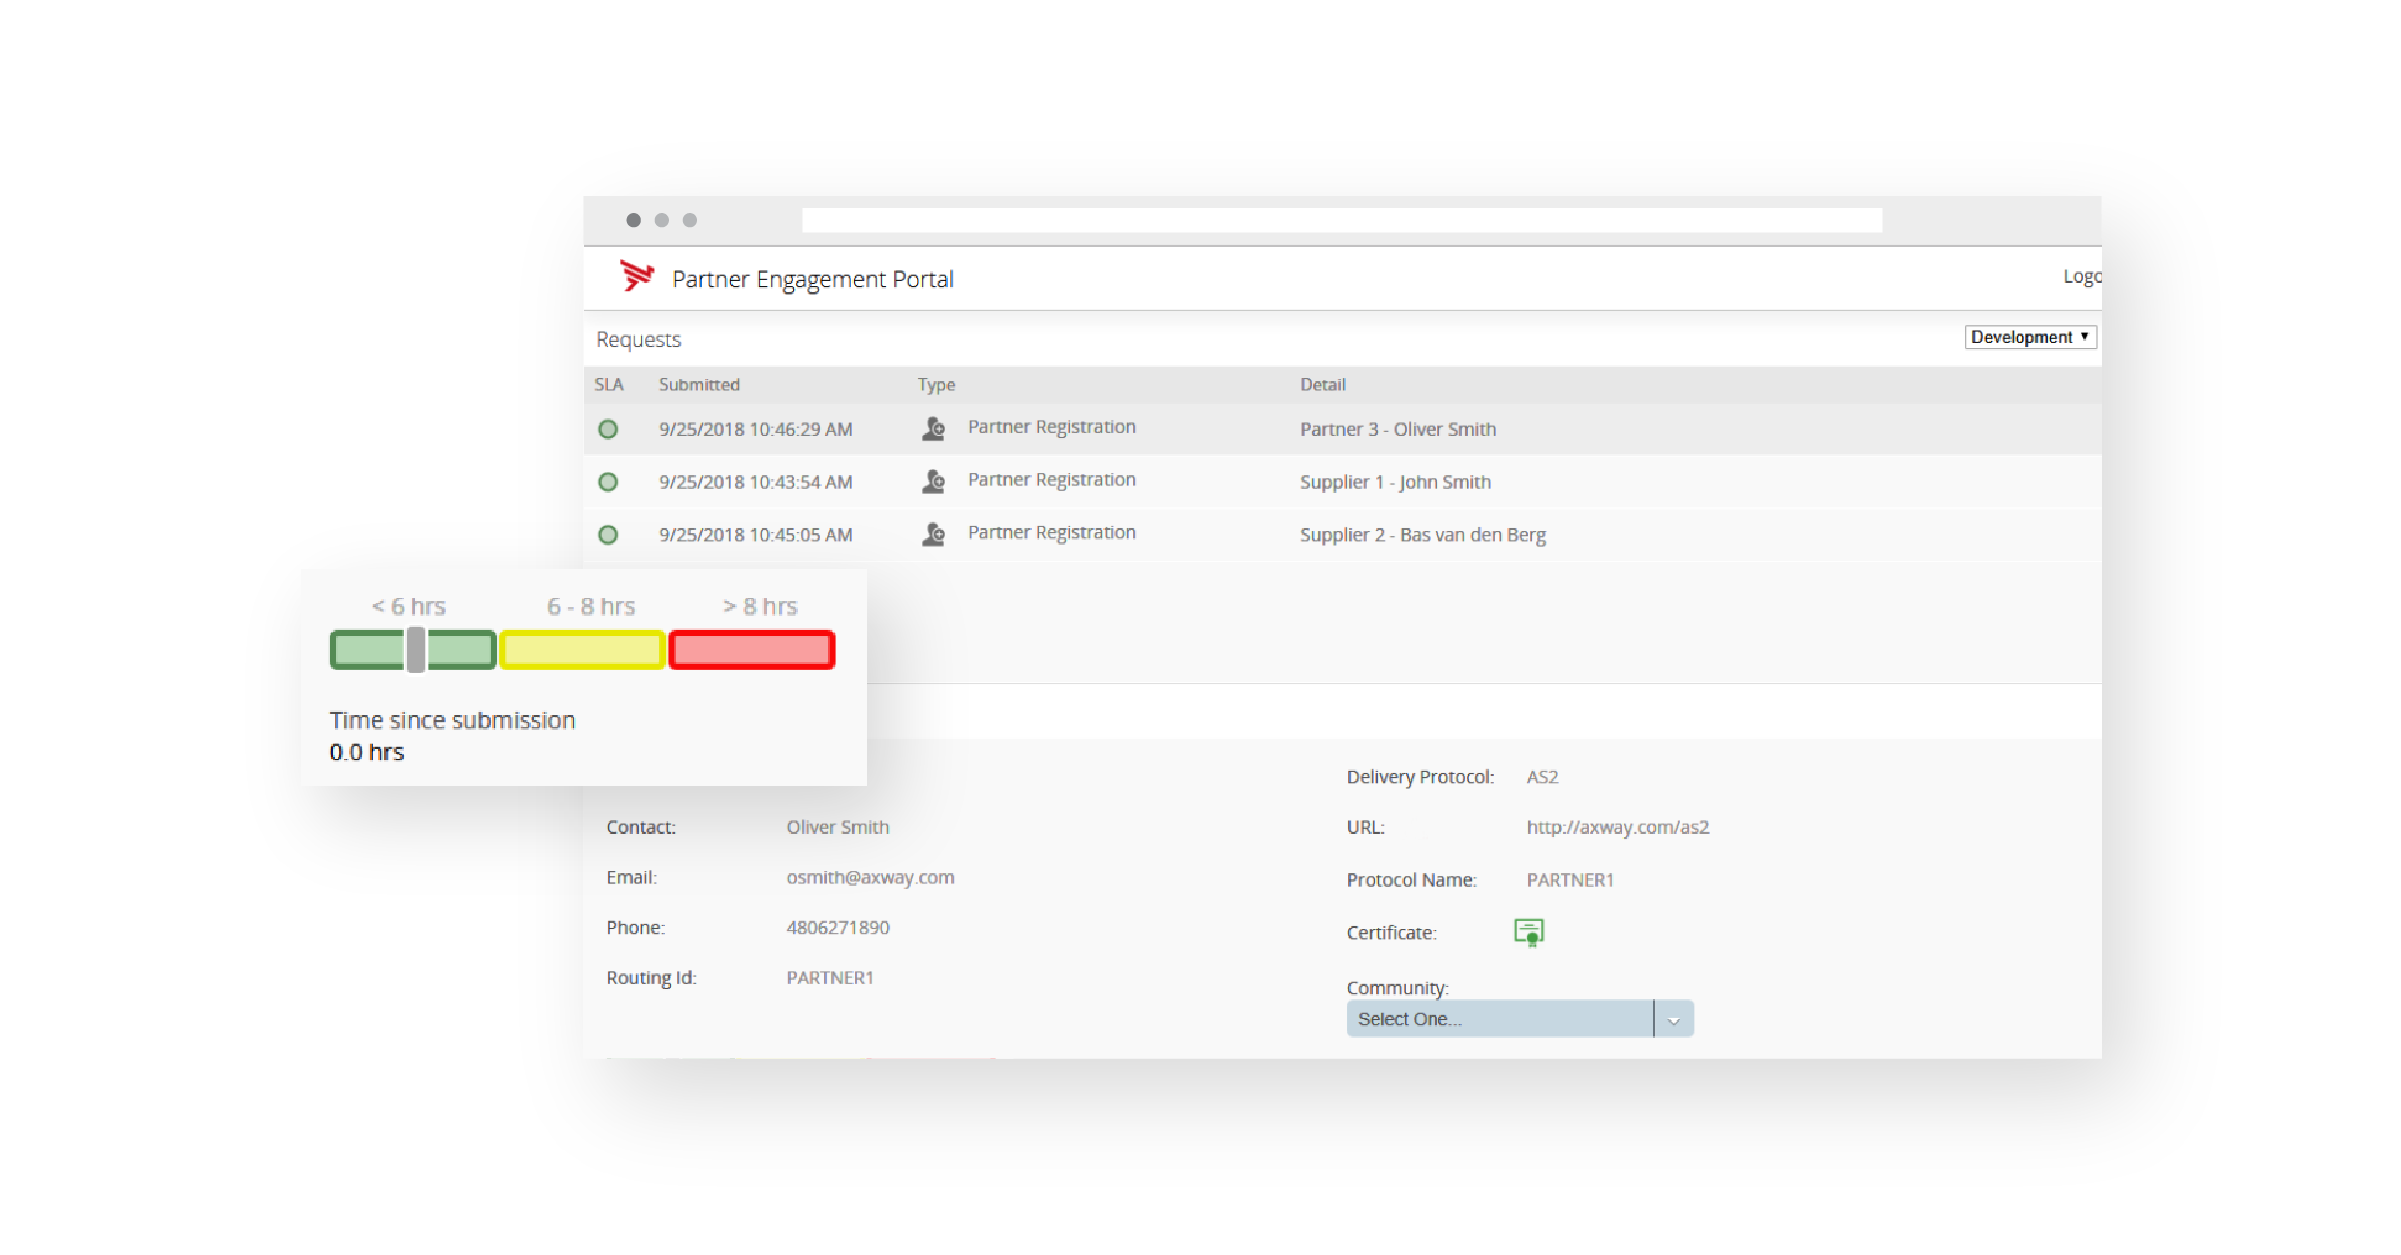This screenshot has height=1255, width=2401.
Task: Click Partner Registration text in third row
Action: (1051, 533)
